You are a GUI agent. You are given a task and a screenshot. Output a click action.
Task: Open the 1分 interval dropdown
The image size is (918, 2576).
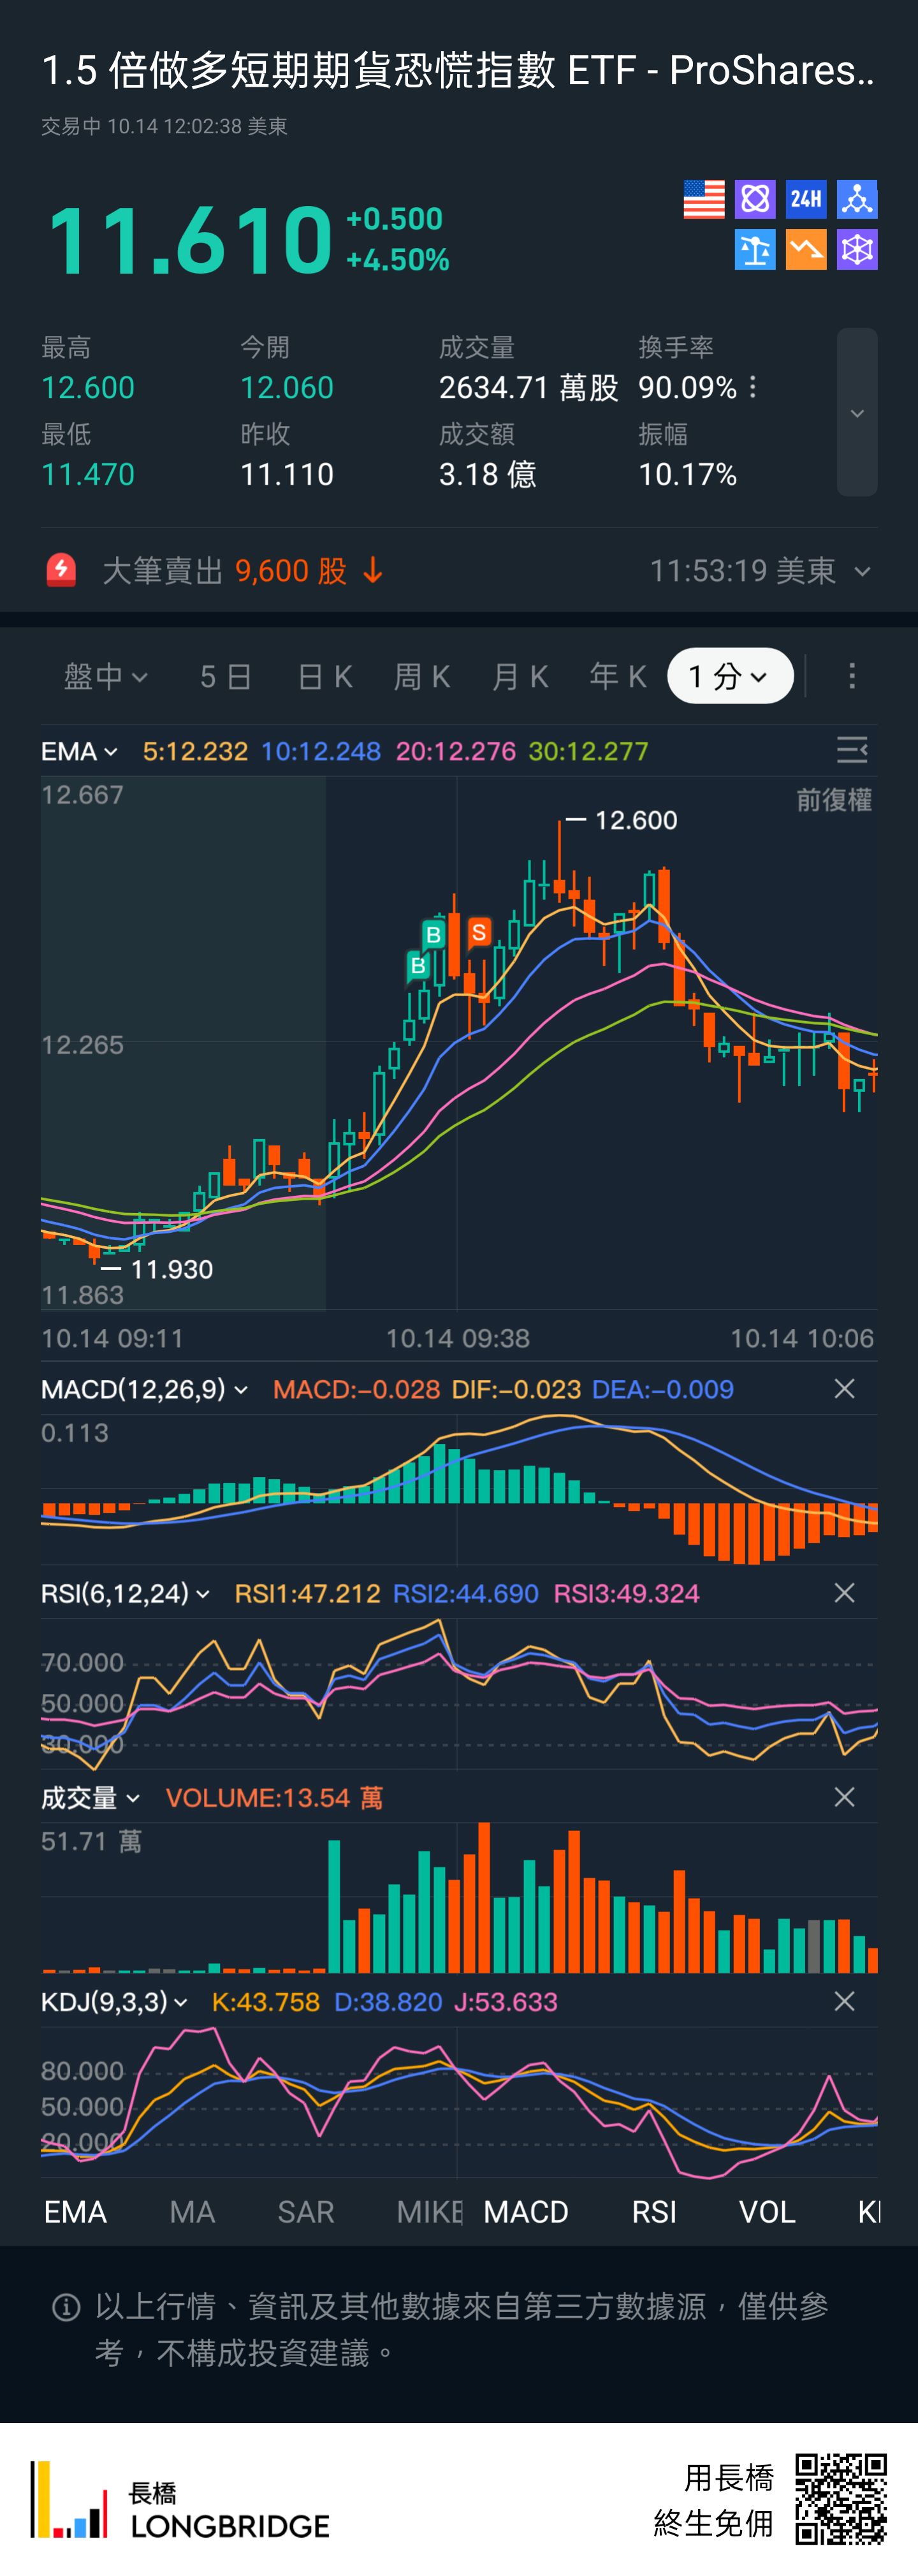pos(730,677)
